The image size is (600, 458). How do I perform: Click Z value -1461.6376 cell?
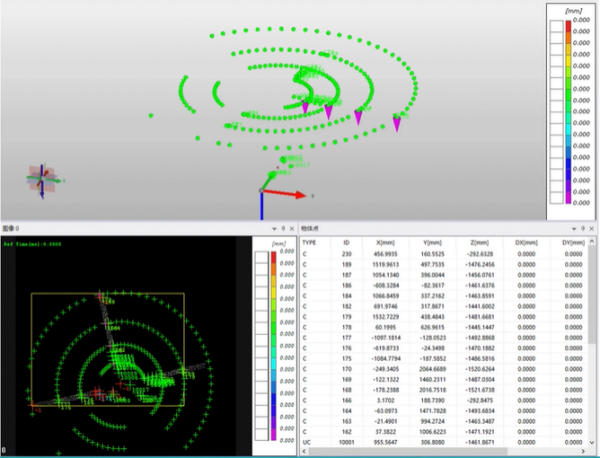(x=479, y=285)
